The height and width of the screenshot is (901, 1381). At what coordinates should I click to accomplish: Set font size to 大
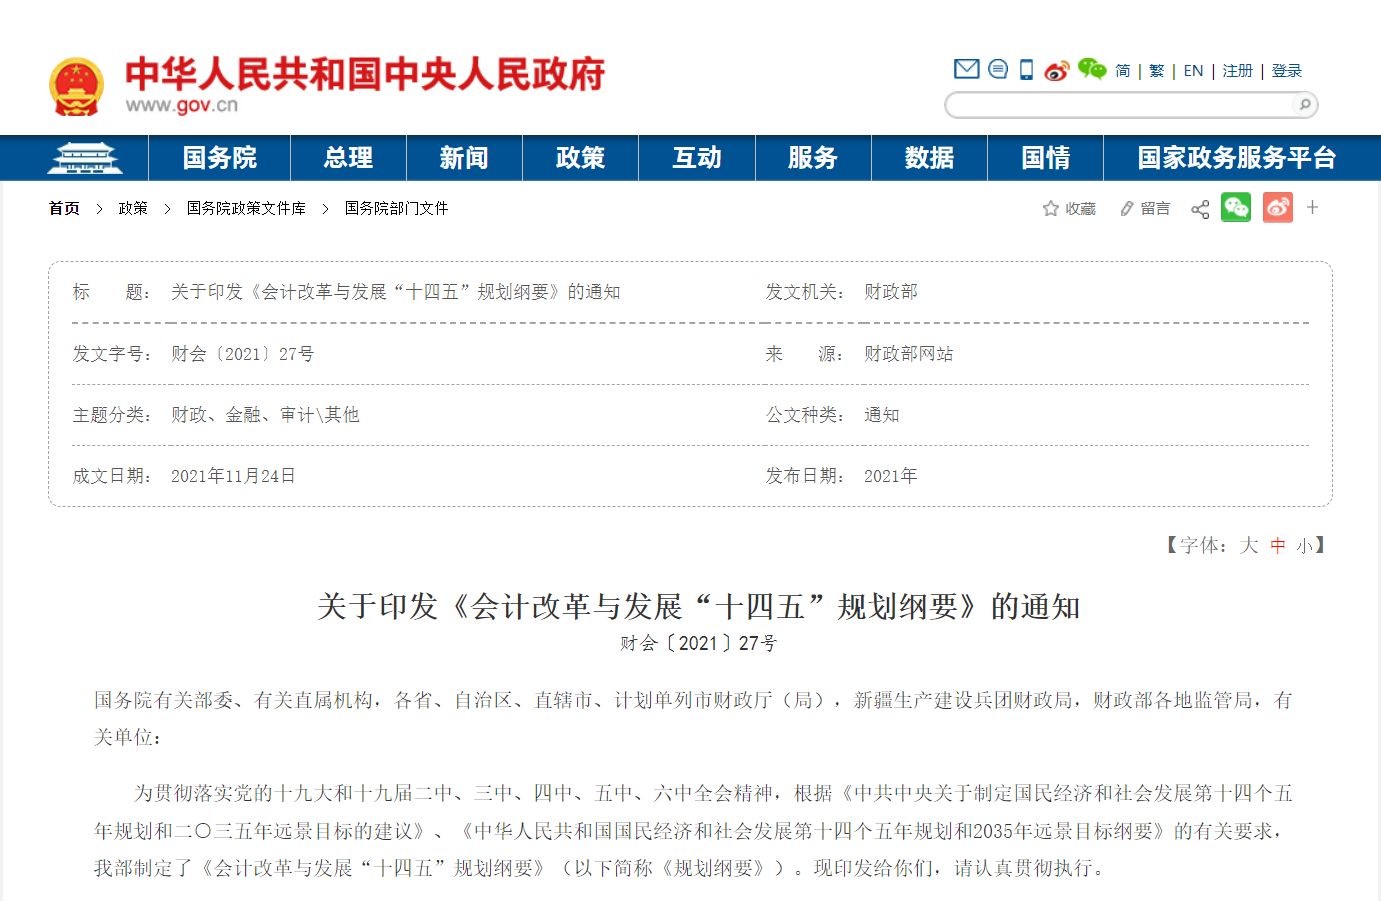coord(1249,545)
